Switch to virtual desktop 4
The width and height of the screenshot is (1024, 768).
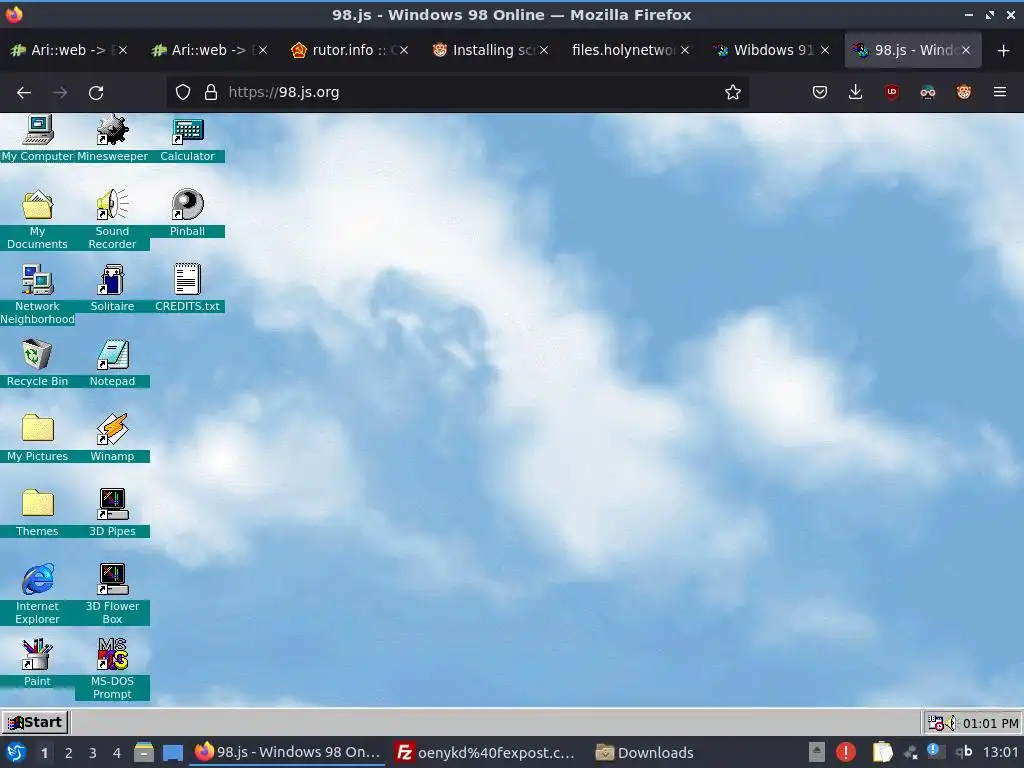tap(117, 753)
